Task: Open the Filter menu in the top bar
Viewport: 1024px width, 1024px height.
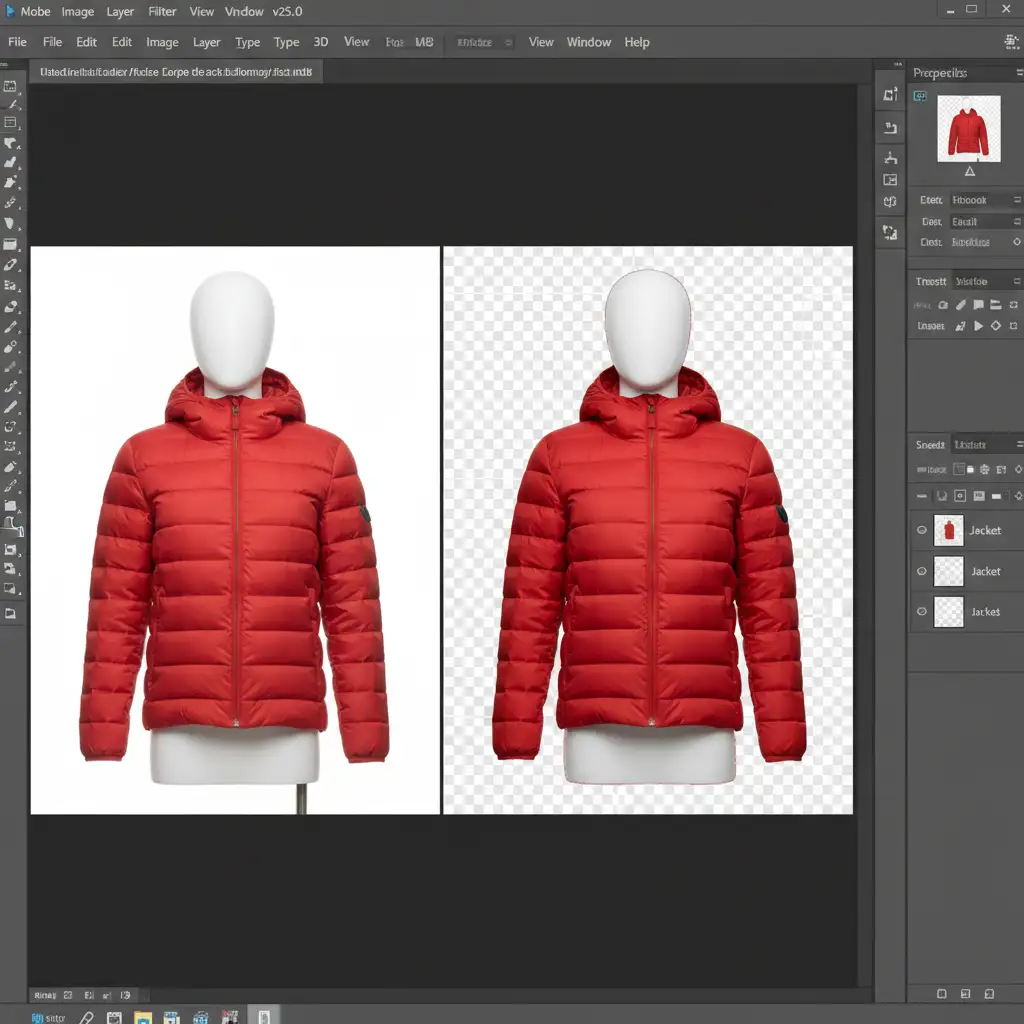Action: 162,12
